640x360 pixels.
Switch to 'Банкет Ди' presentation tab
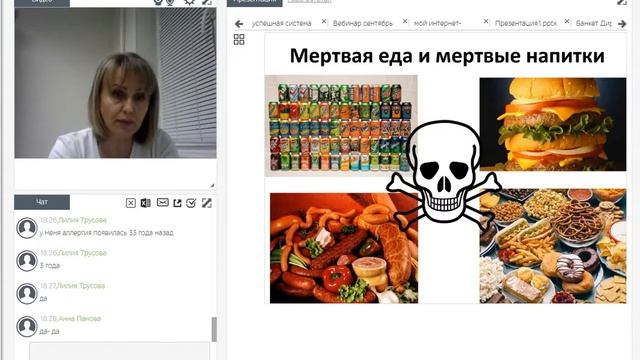(x=593, y=23)
